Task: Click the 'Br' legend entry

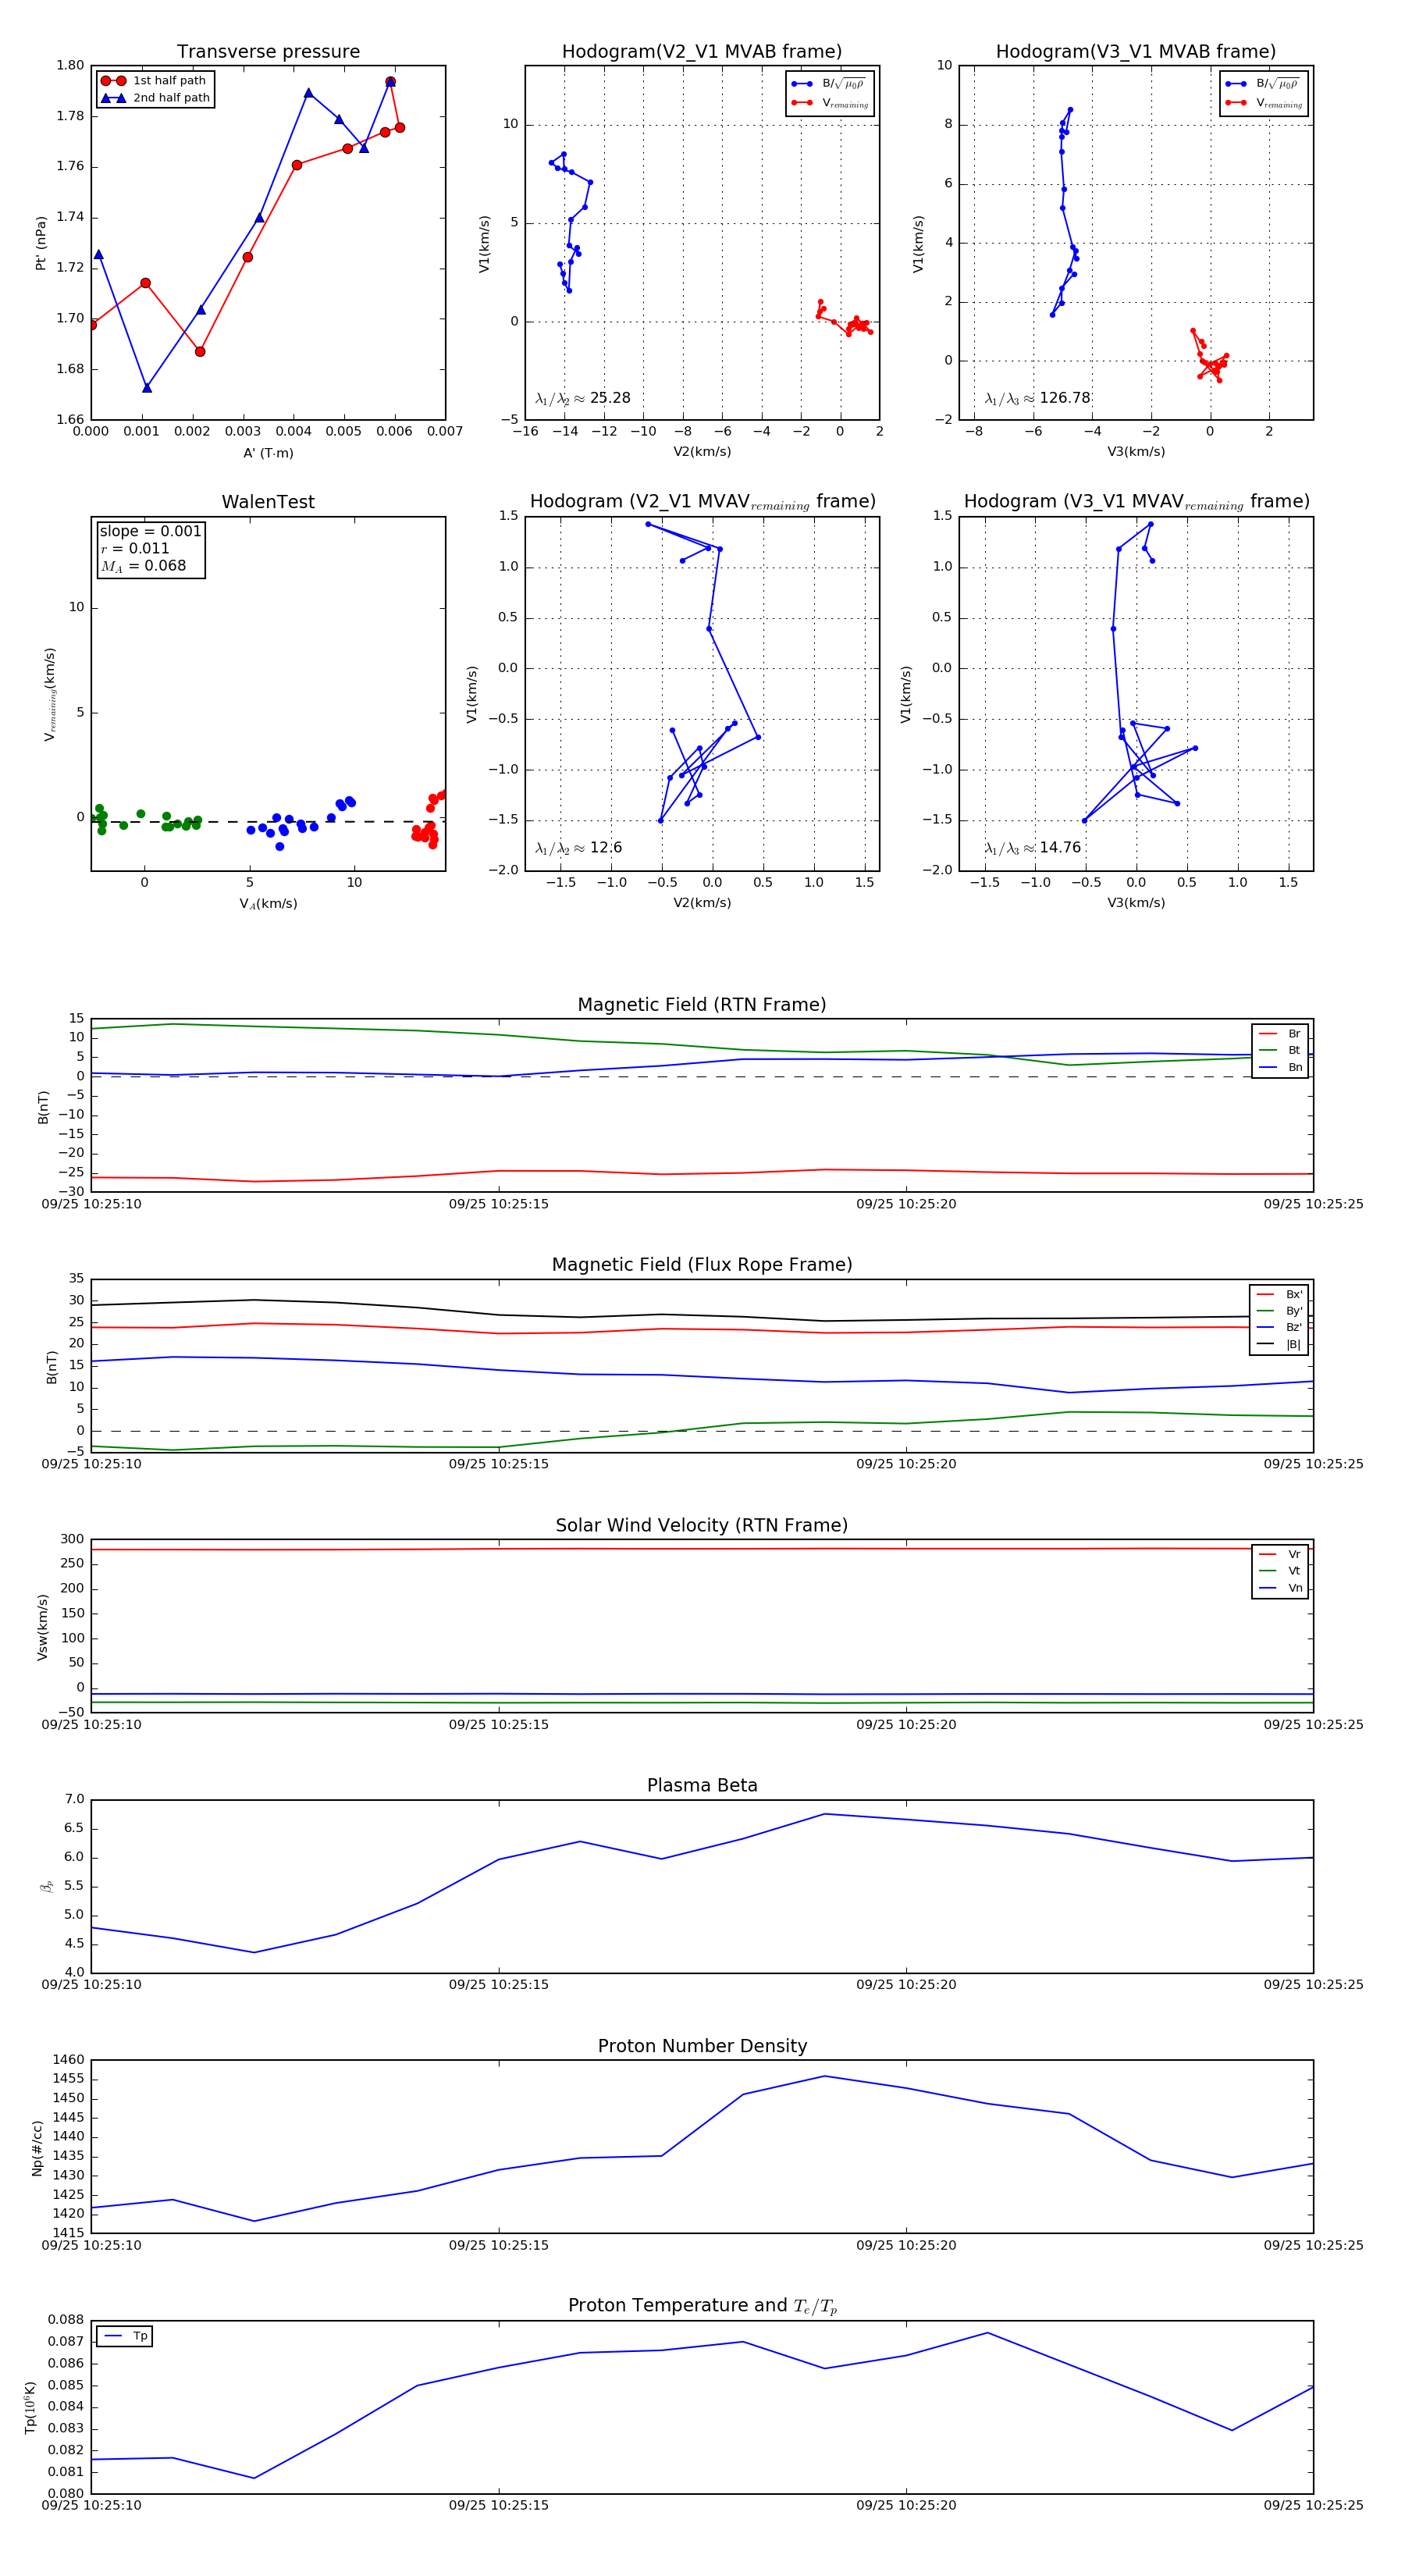Action: pos(1280,1034)
